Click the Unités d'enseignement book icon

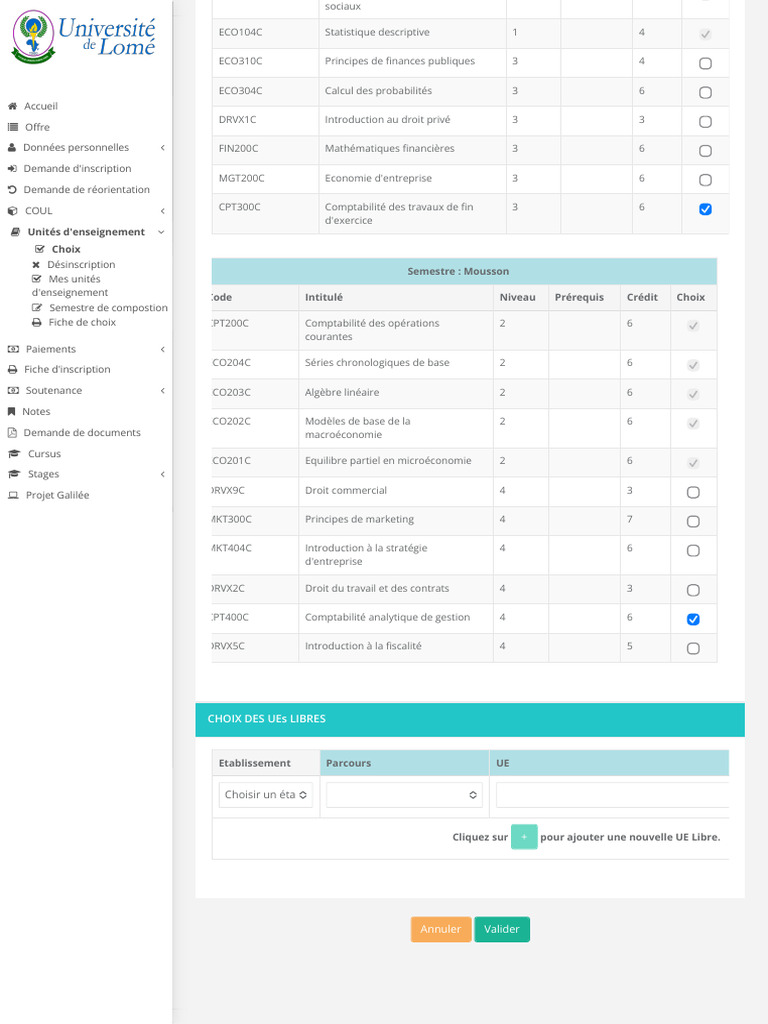point(16,232)
